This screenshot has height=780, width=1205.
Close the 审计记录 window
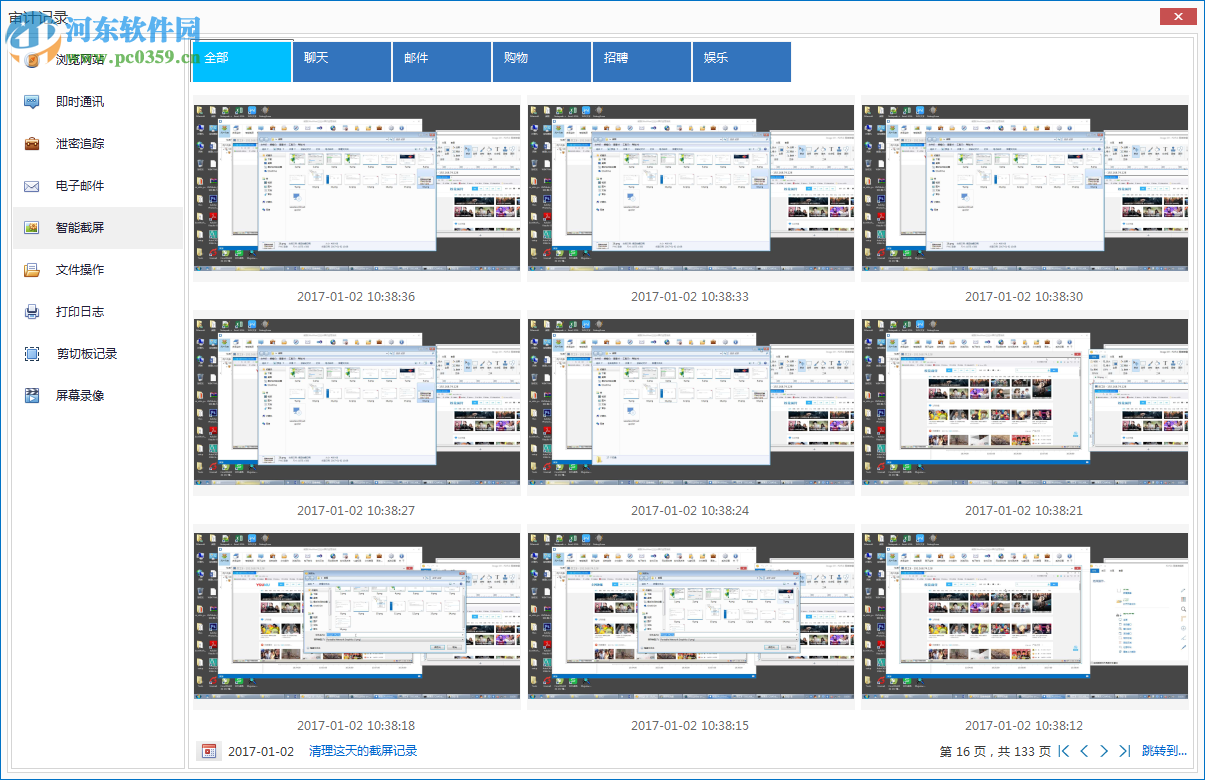pyautogui.click(x=1177, y=16)
